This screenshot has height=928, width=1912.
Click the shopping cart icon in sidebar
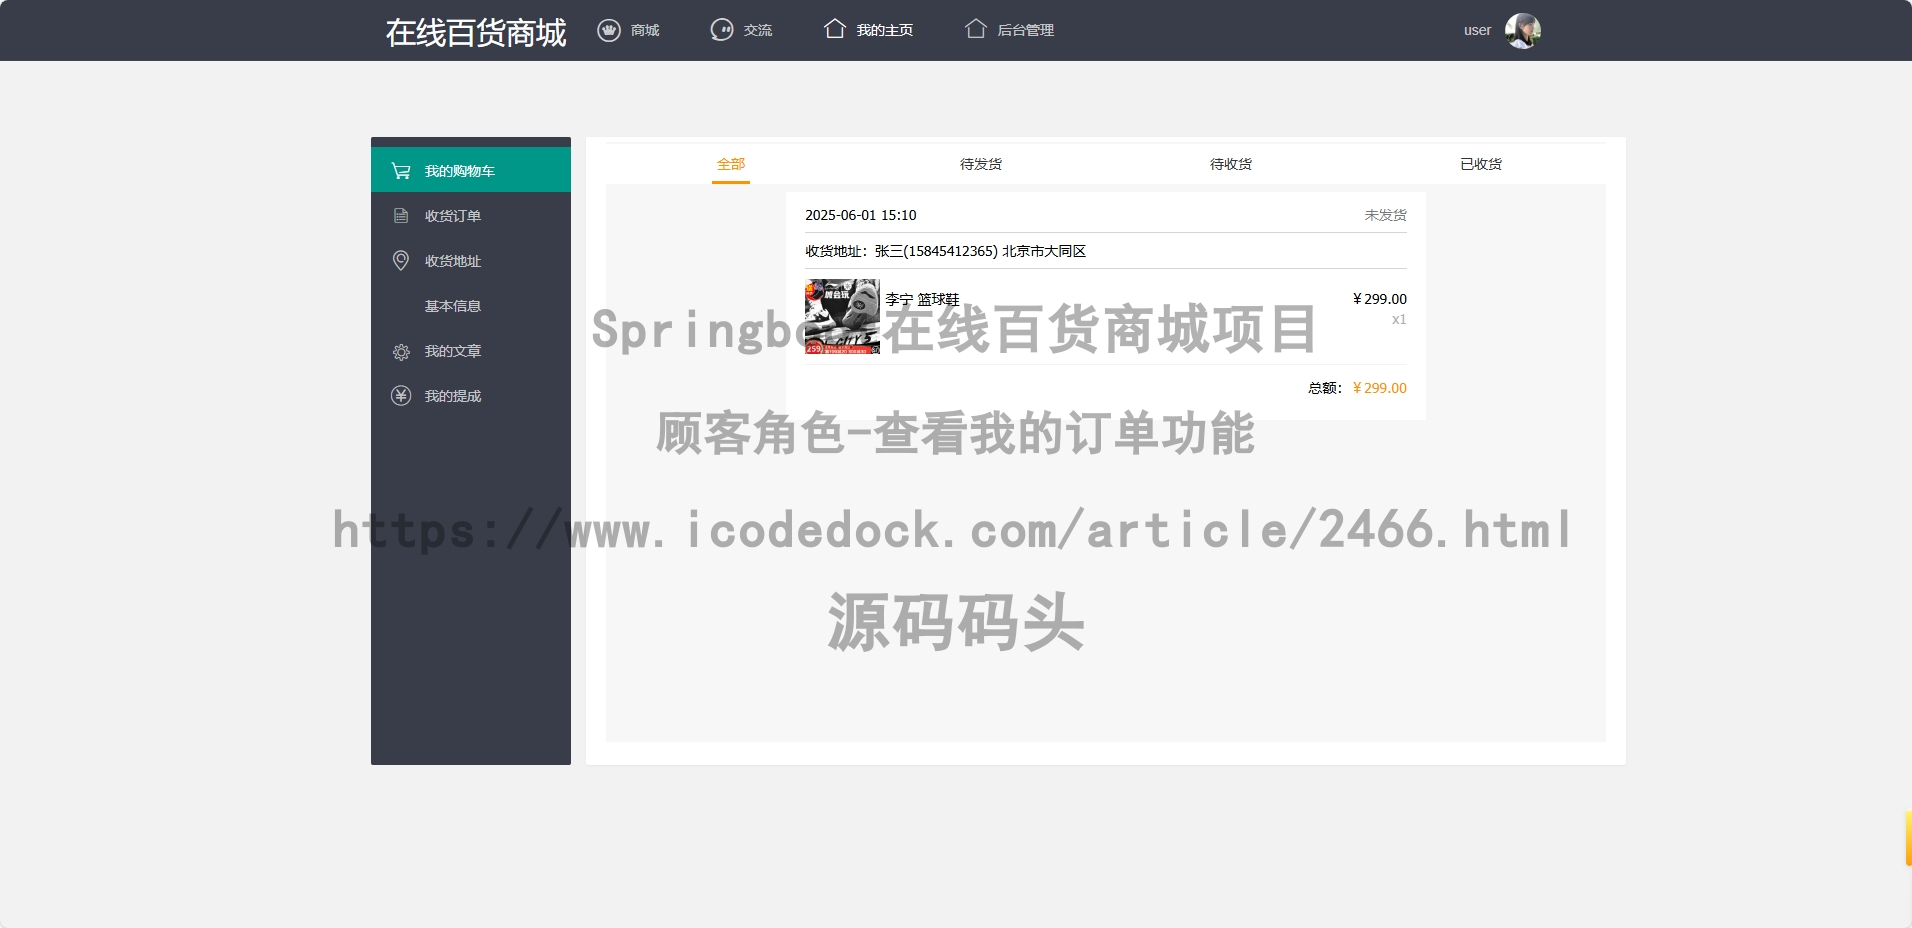click(x=401, y=171)
